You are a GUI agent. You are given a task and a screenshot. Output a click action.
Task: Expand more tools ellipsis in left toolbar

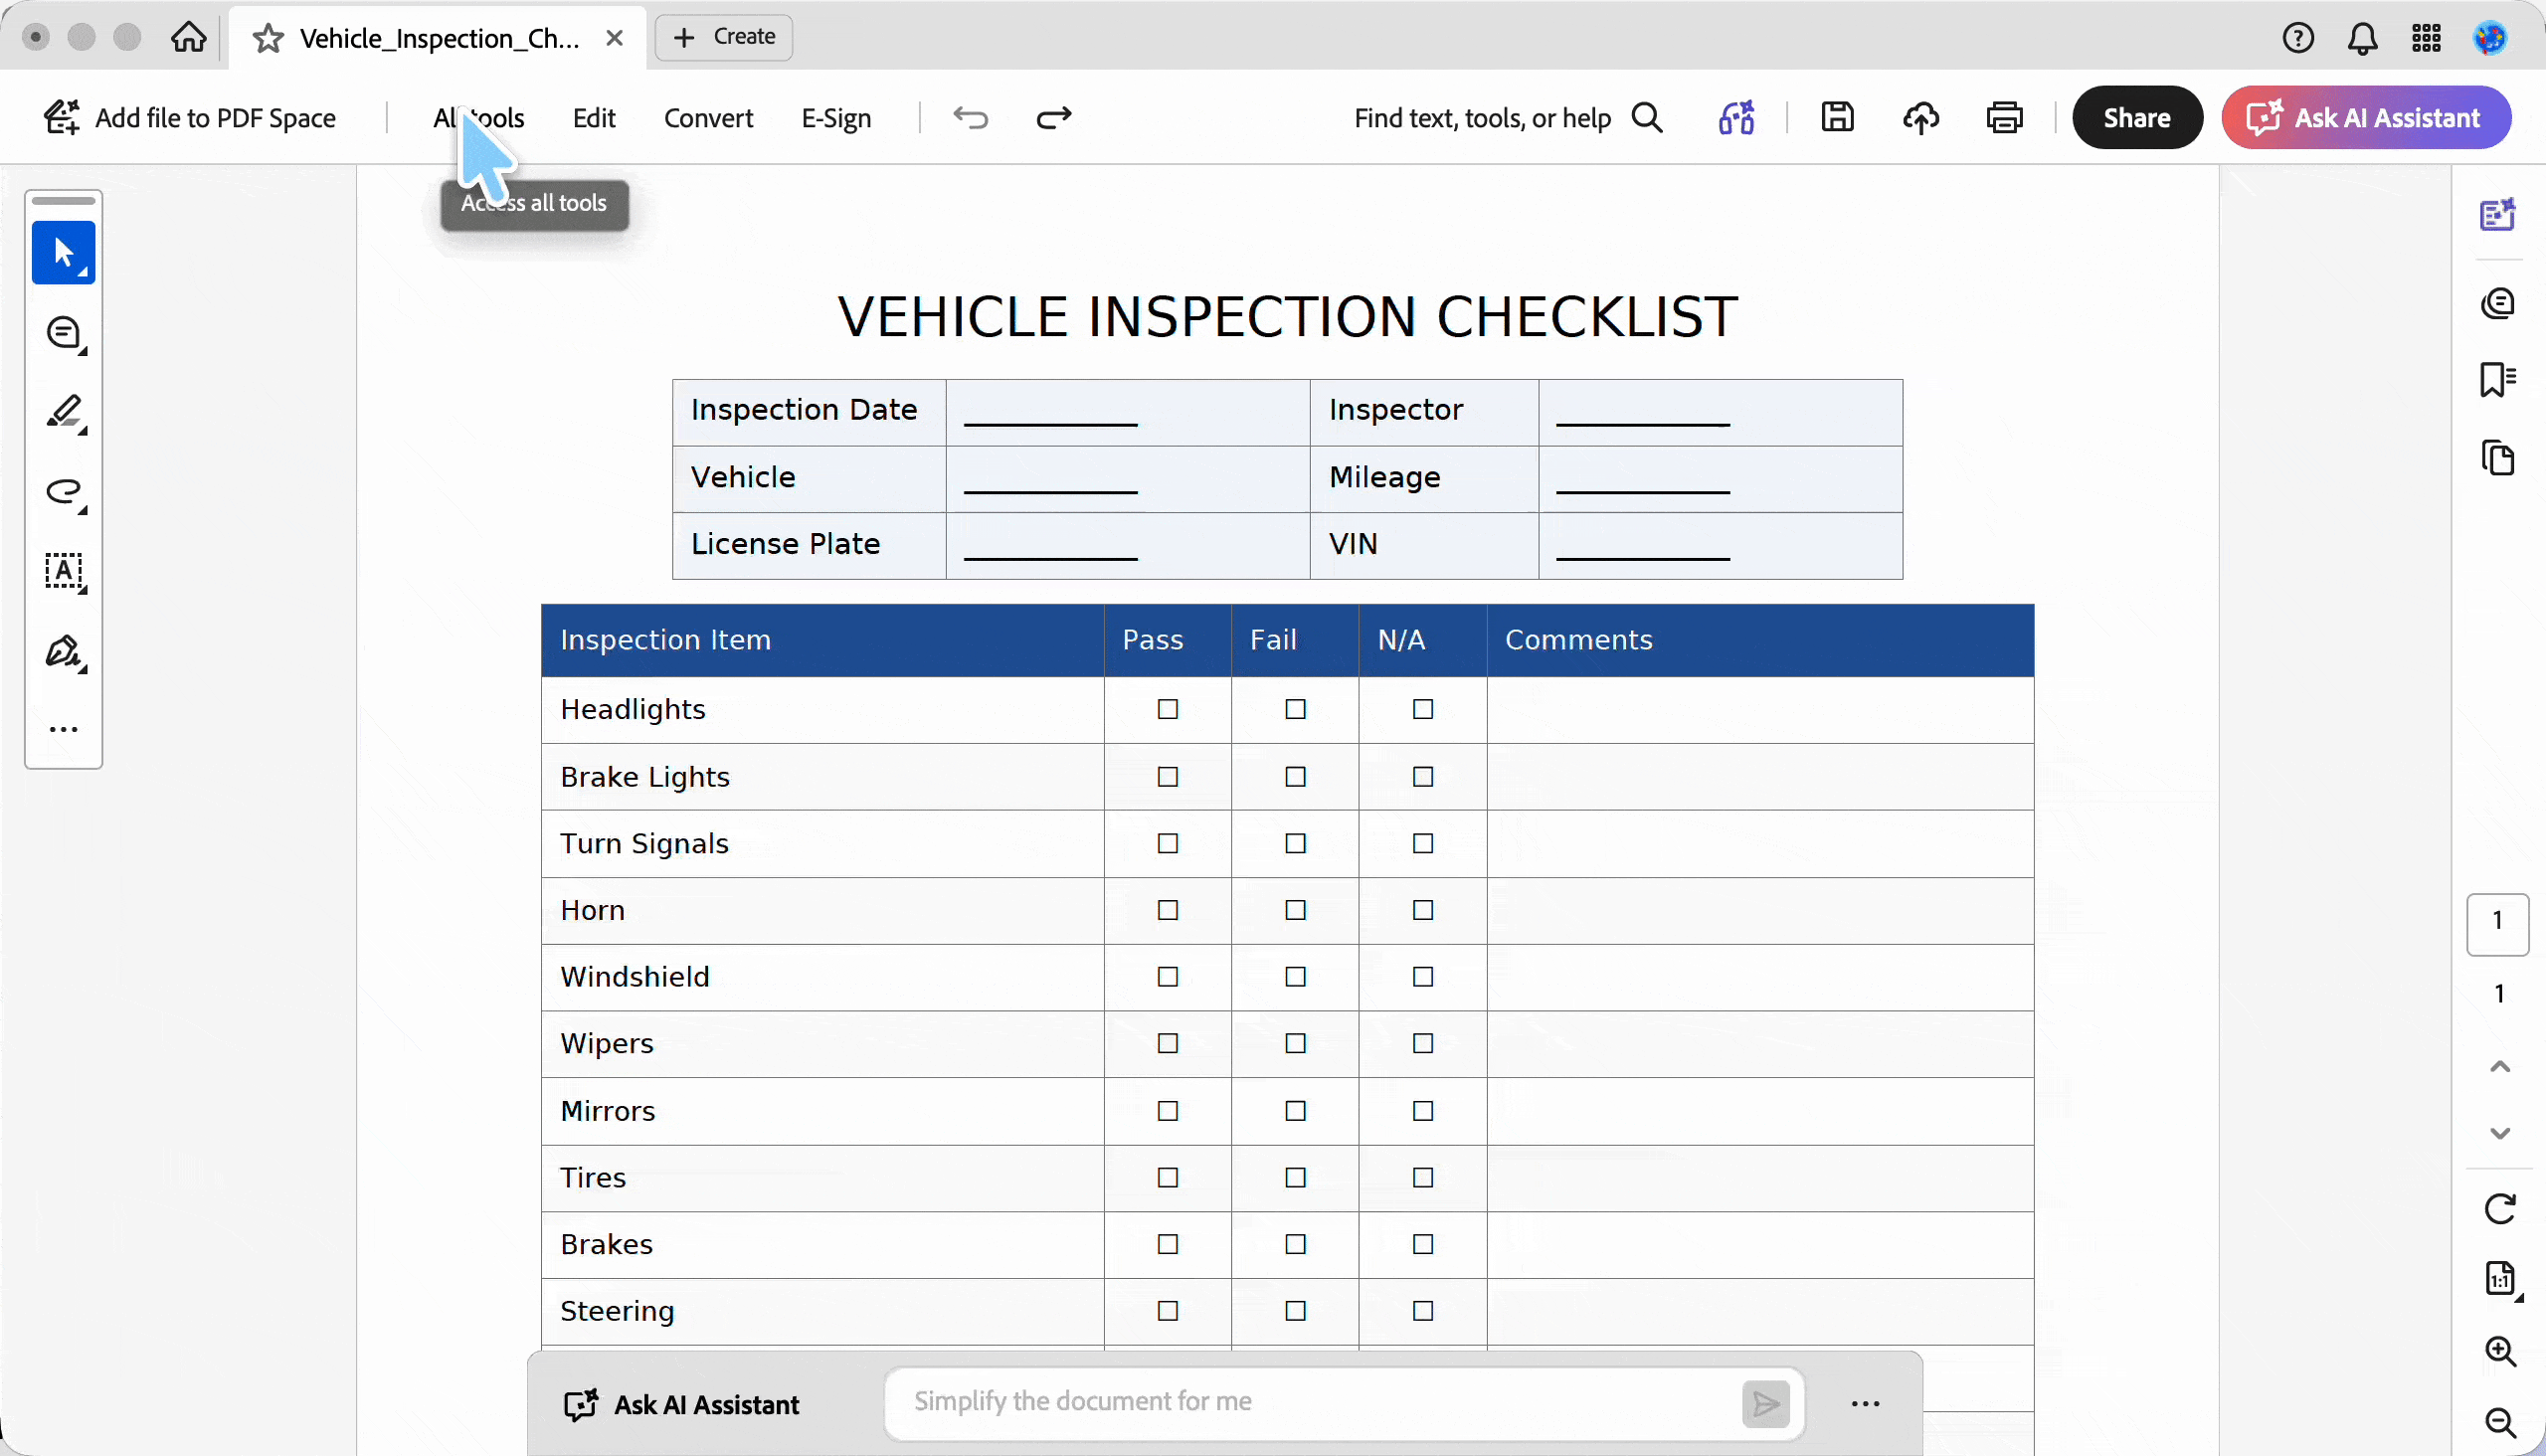coord(64,730)
